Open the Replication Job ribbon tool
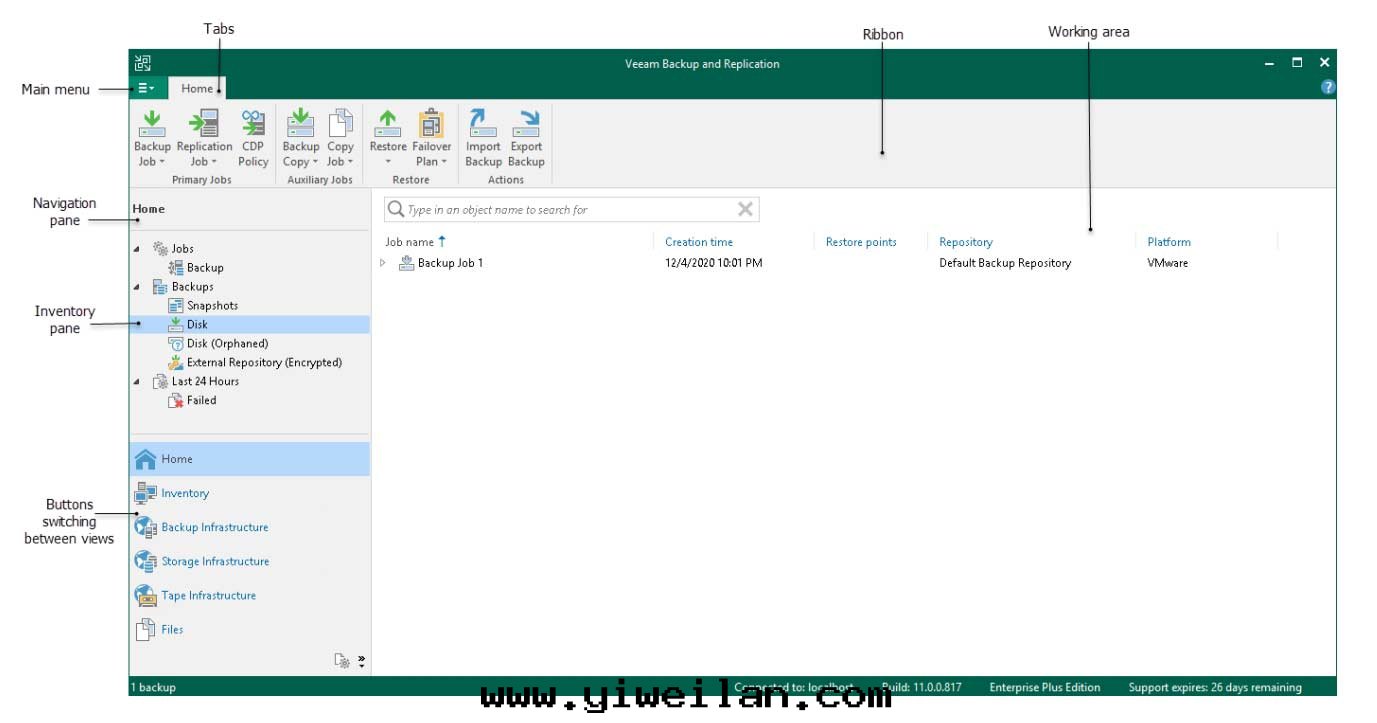The height and width of the screenshot is (723, 1377). (x=204, y=124)
